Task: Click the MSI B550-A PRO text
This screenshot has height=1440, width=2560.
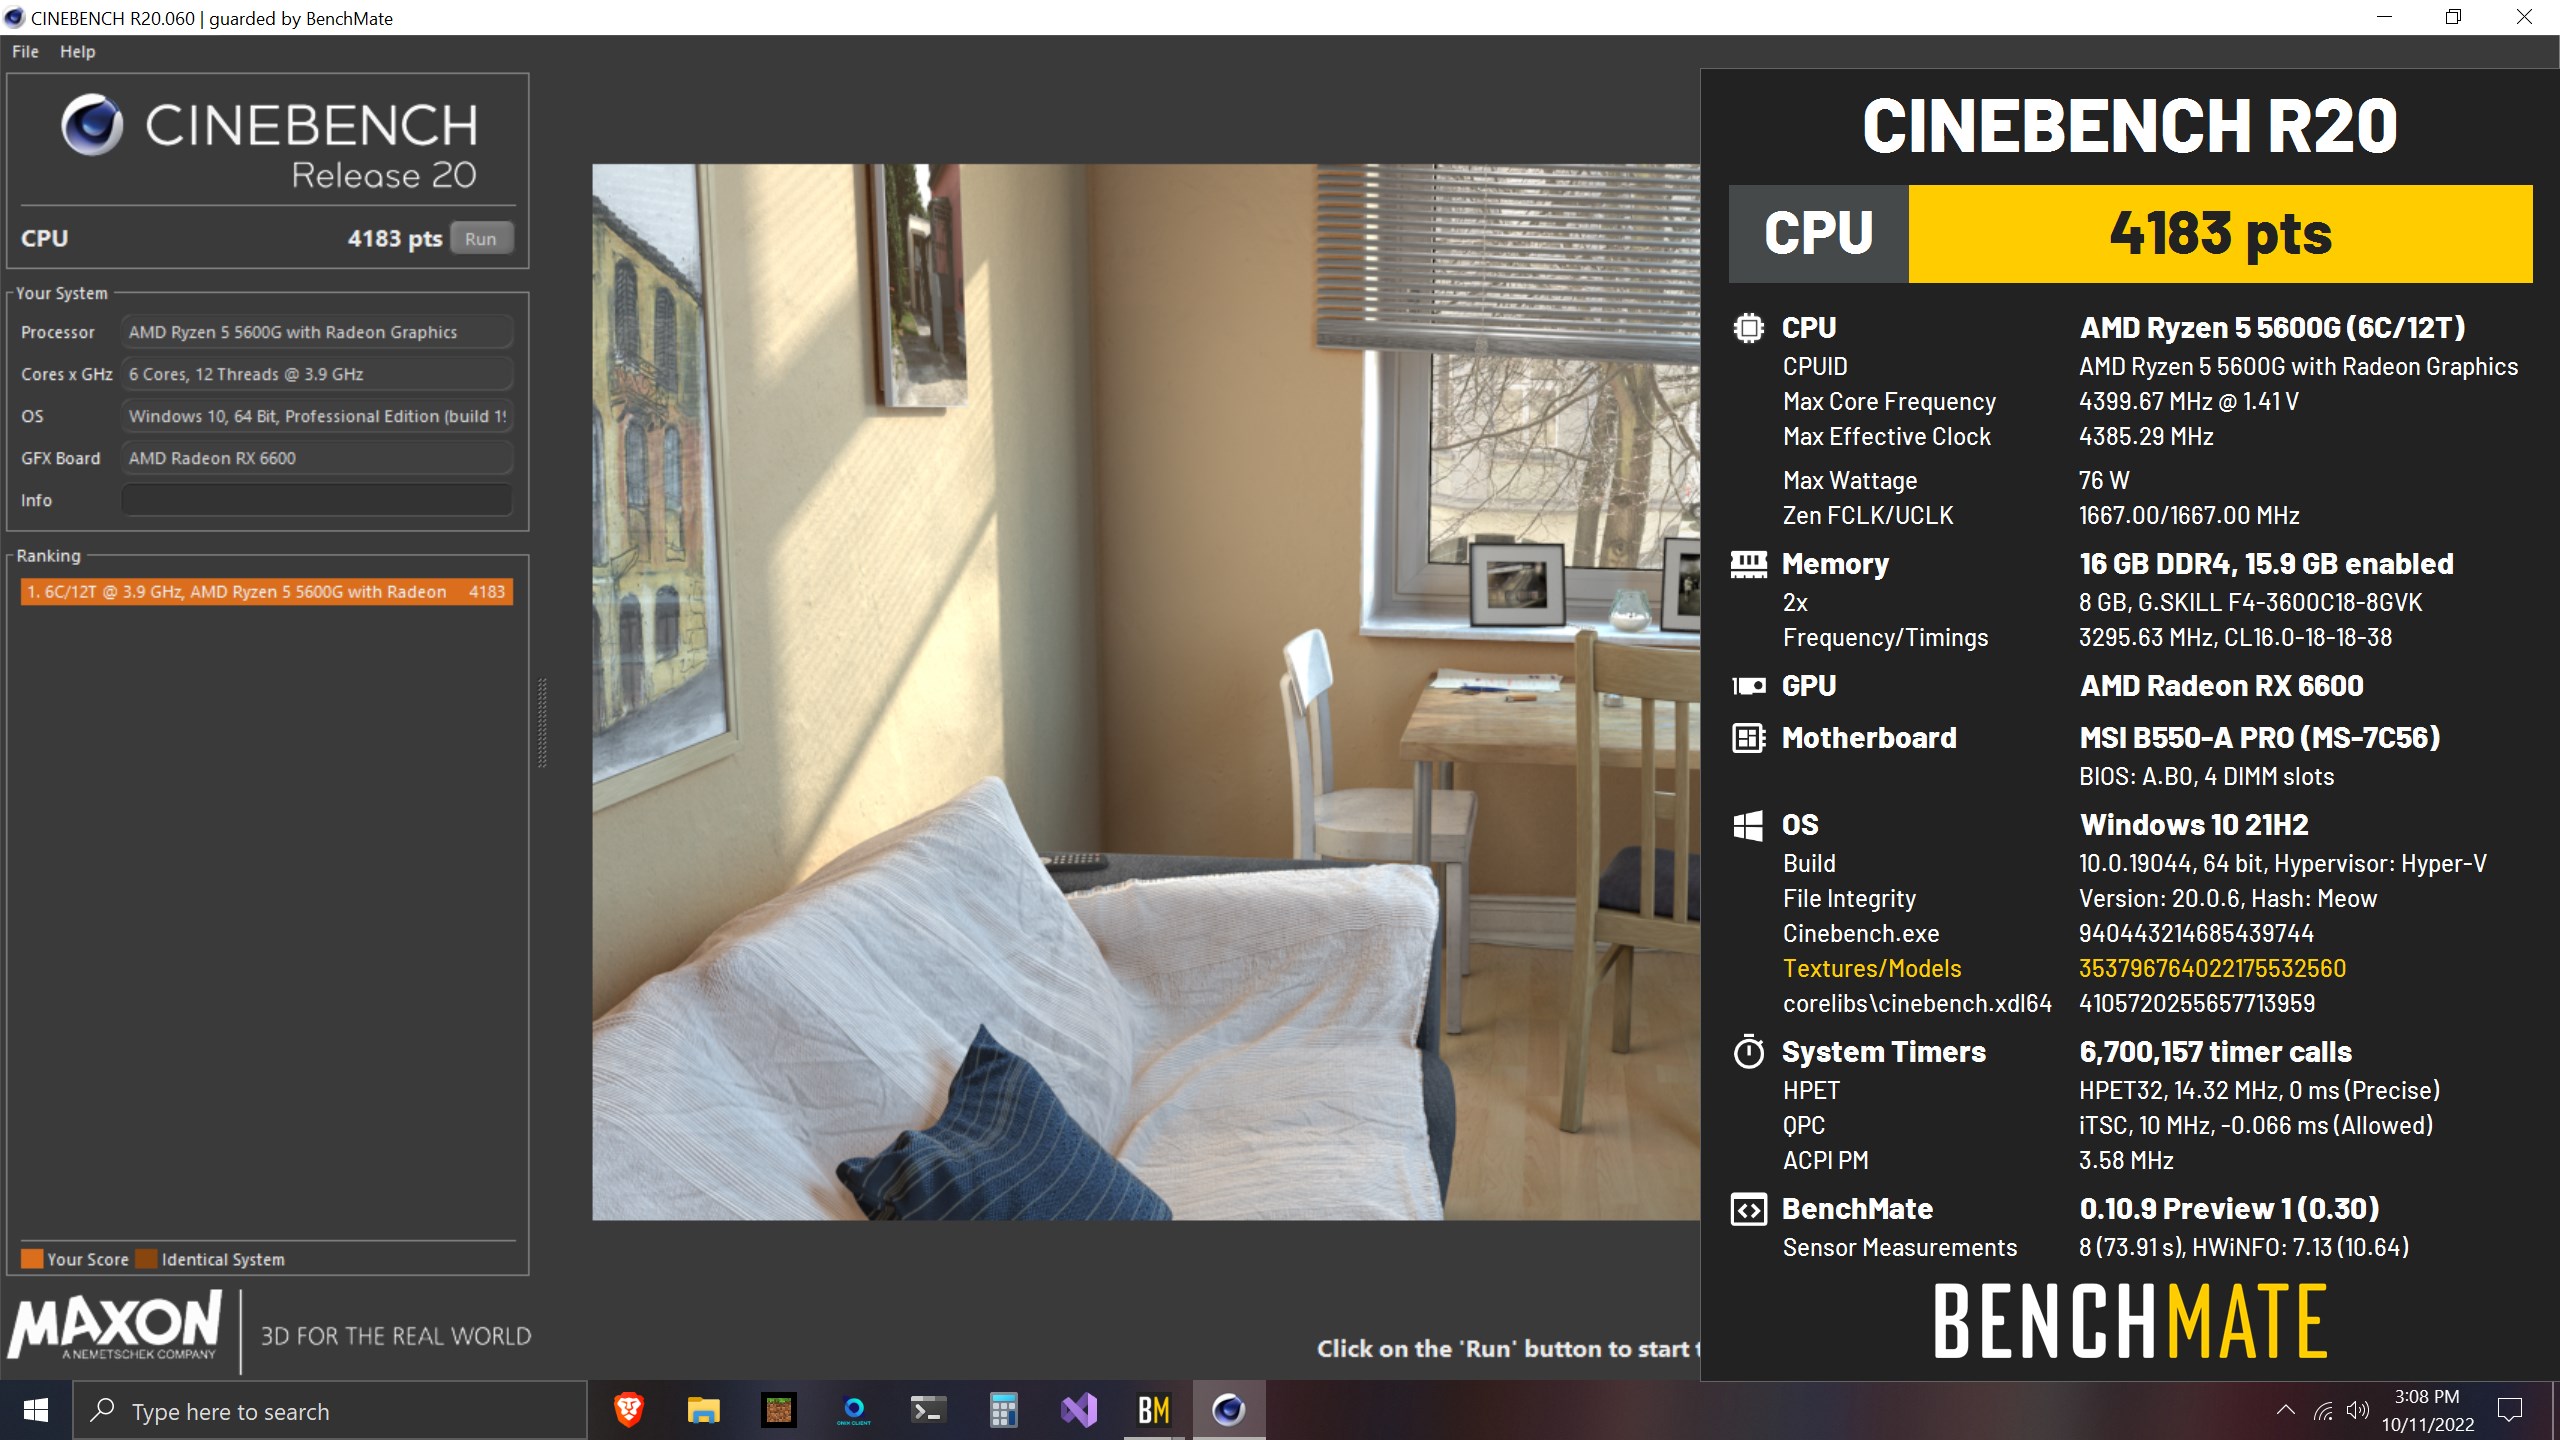Action: coord(2260,738)
